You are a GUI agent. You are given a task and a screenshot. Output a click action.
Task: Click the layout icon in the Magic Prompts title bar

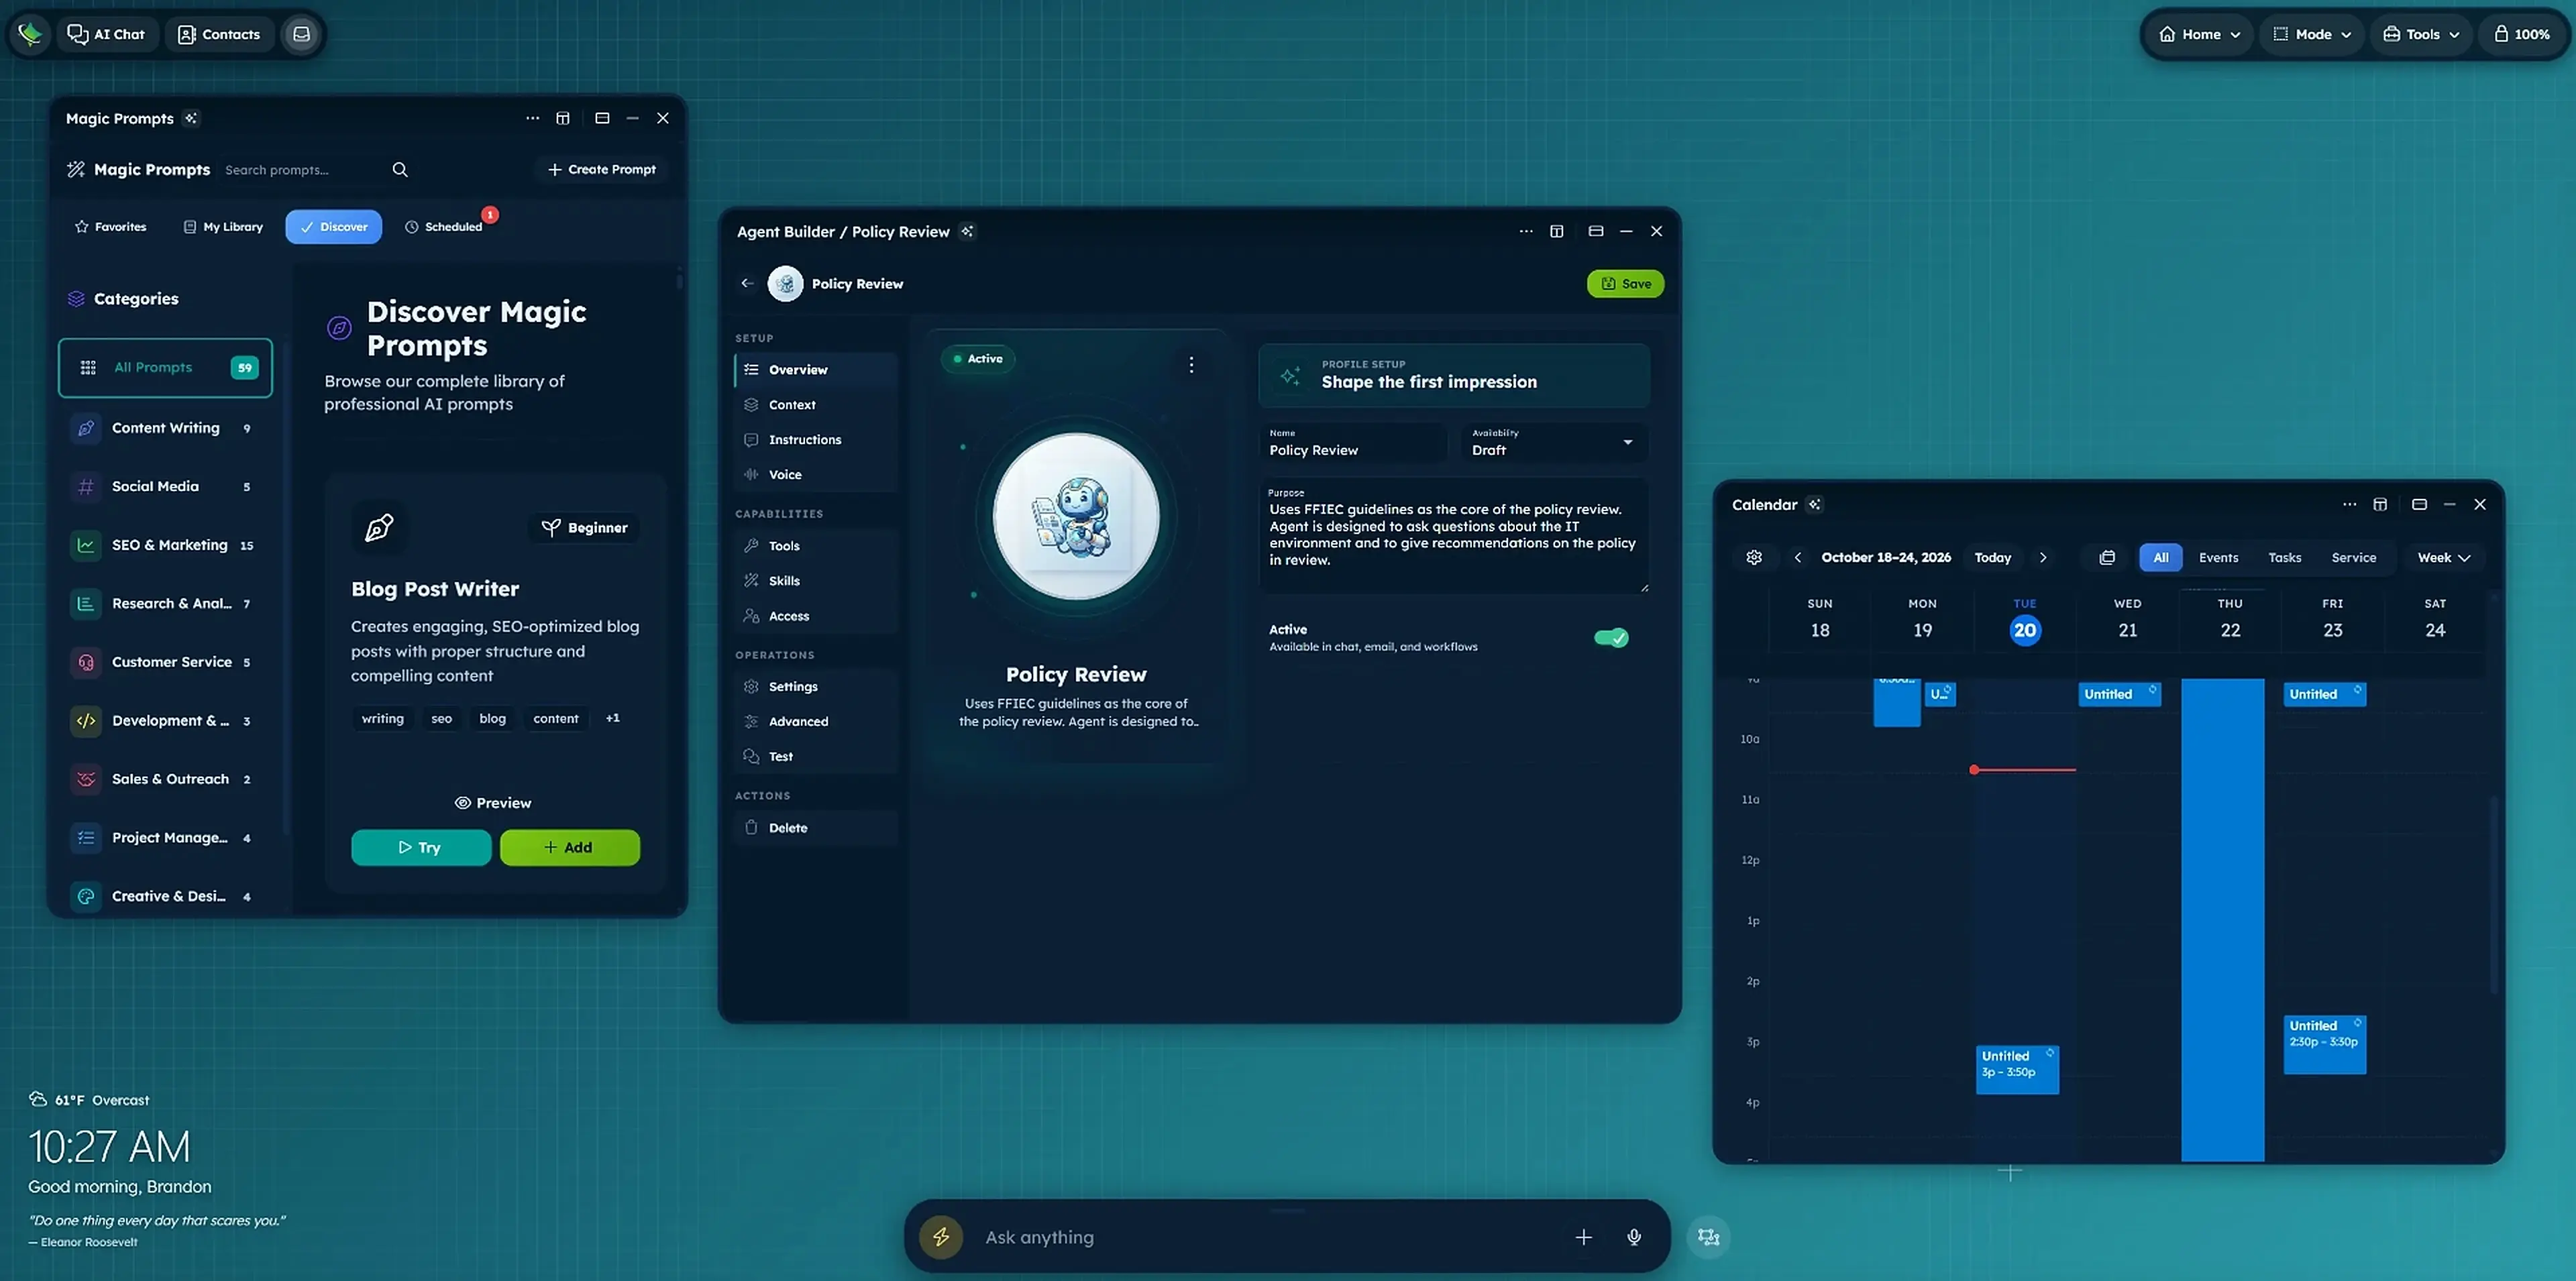563,118
